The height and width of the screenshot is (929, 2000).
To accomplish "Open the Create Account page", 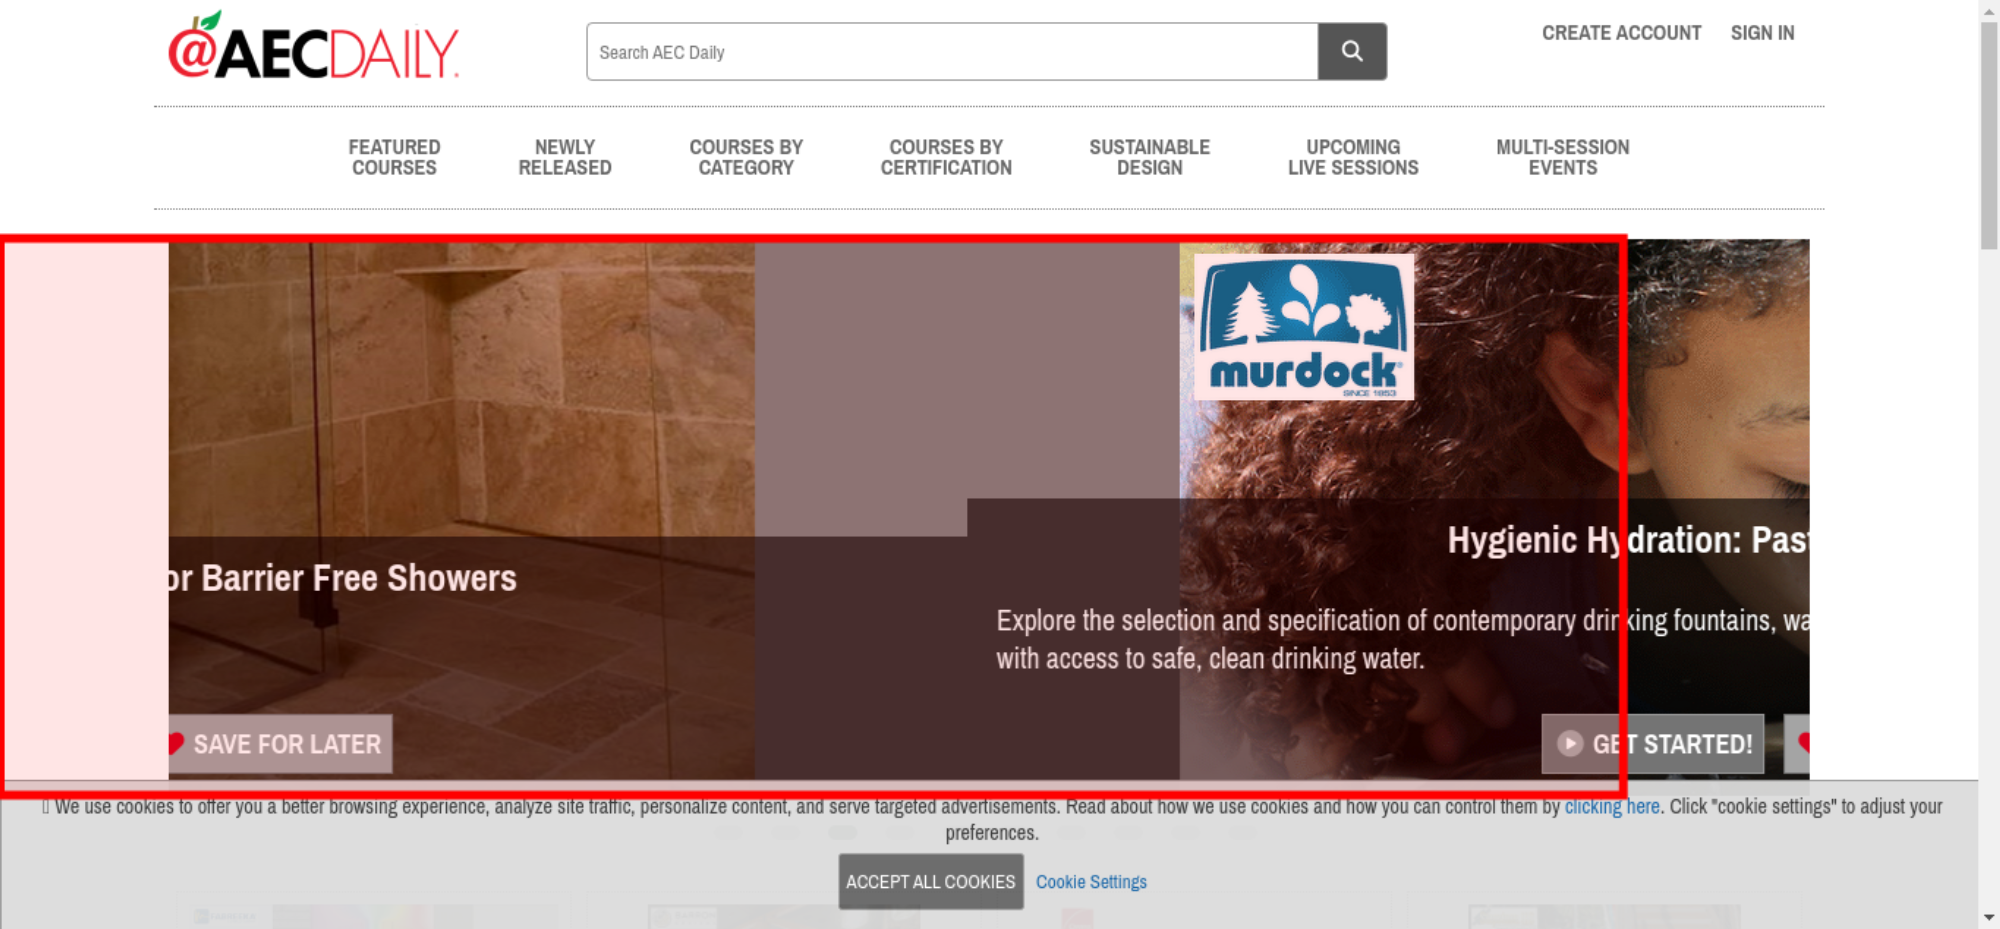I will coord(1620,33).
